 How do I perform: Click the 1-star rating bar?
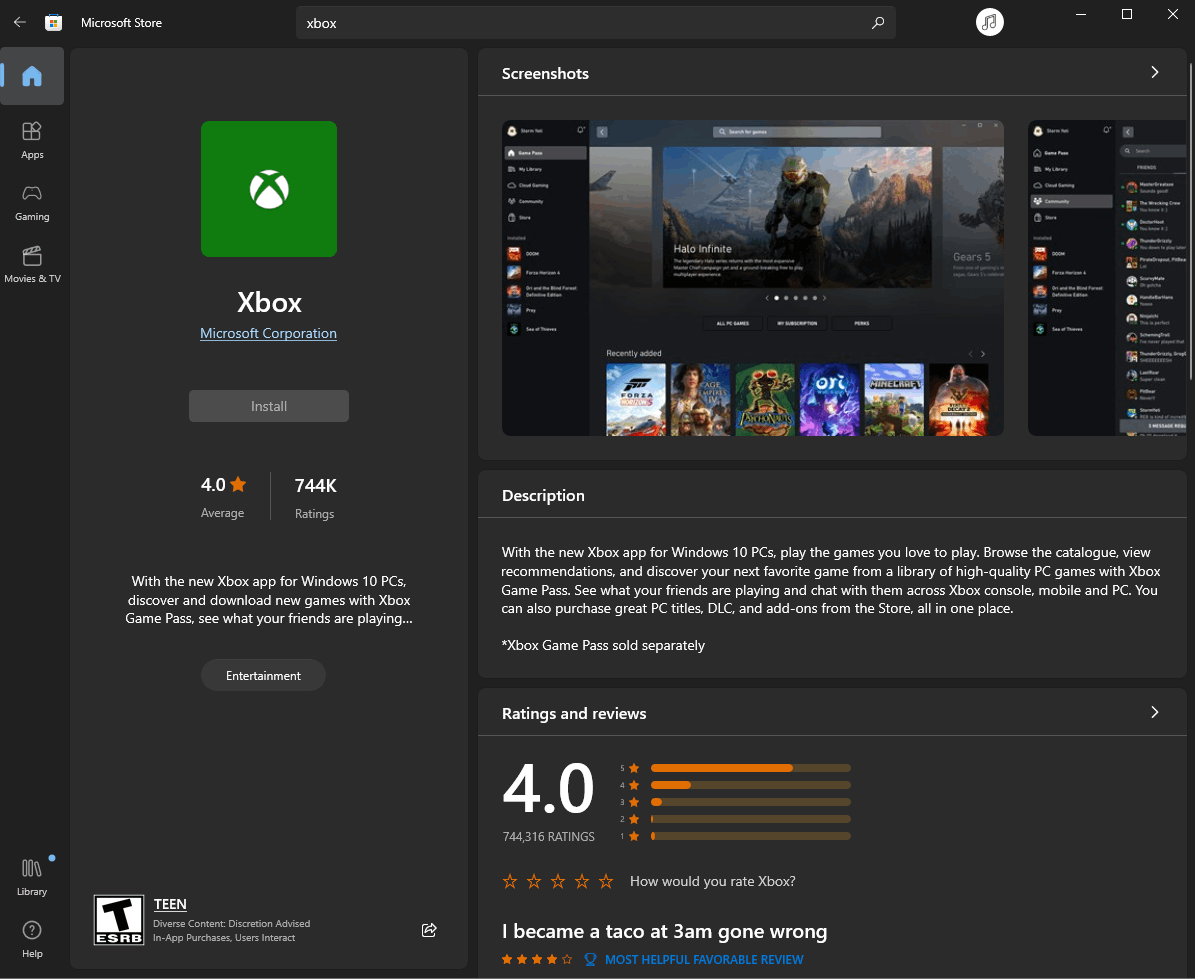(x=751, y=836)
